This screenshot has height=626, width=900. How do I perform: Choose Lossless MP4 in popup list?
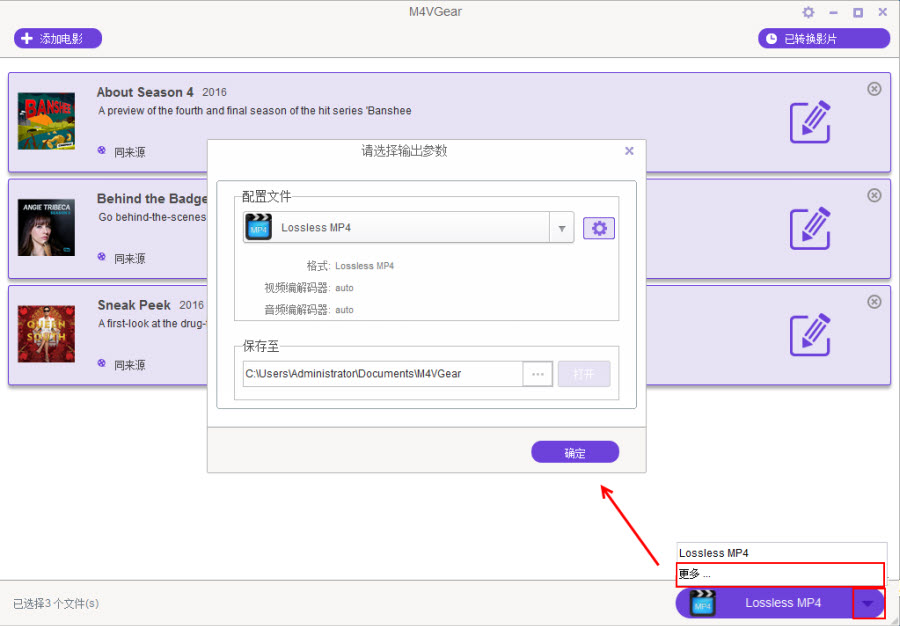click(782, 553)
